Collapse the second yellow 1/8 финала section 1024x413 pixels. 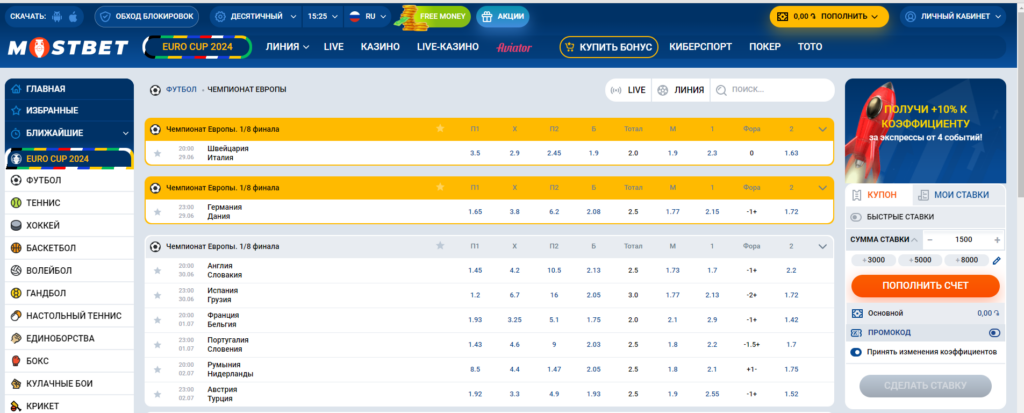[x=822, y=188]
